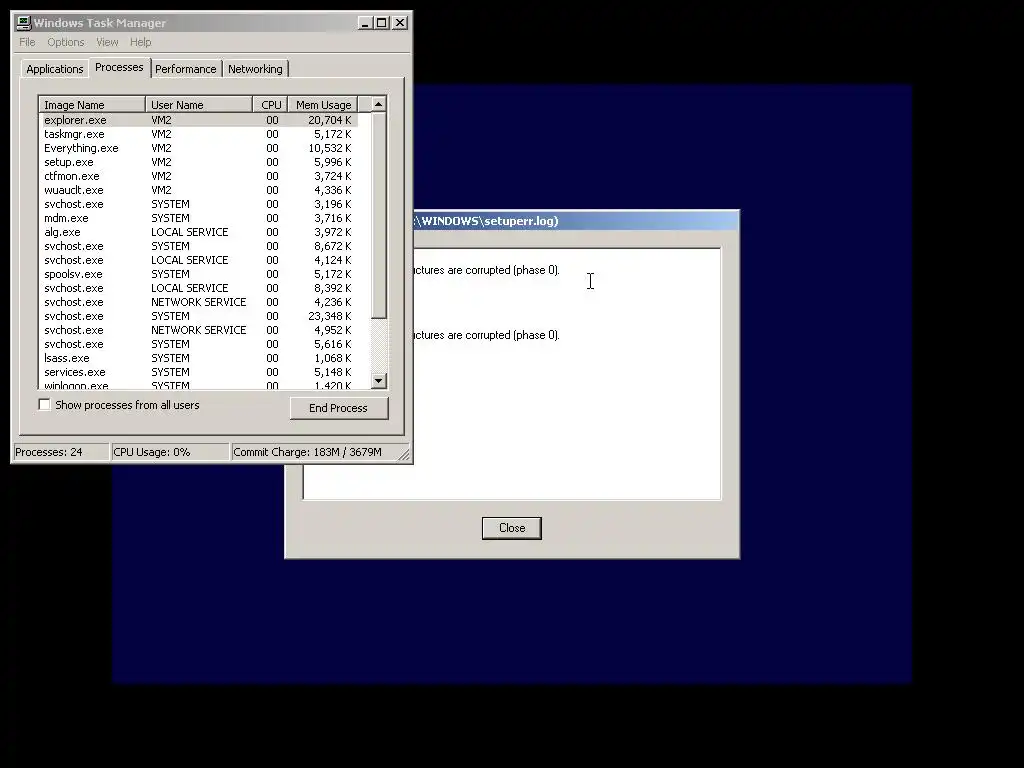Click the Task Manager resize grip

(x=404, y=454)
